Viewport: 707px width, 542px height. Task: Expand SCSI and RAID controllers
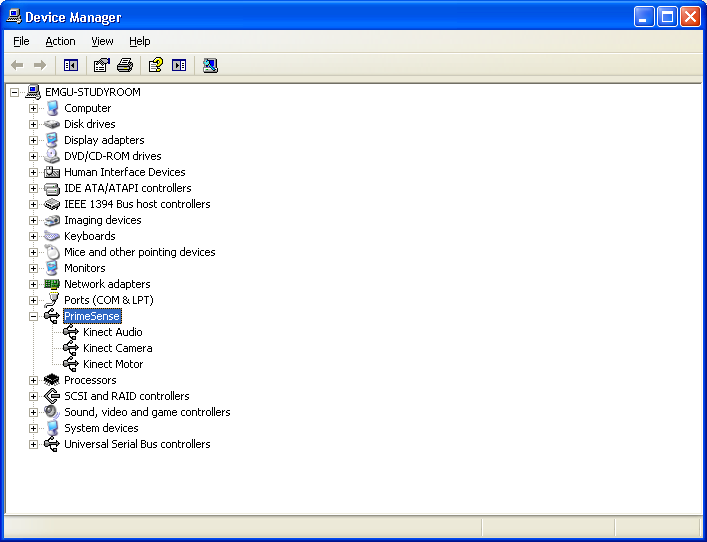point(33,396)
